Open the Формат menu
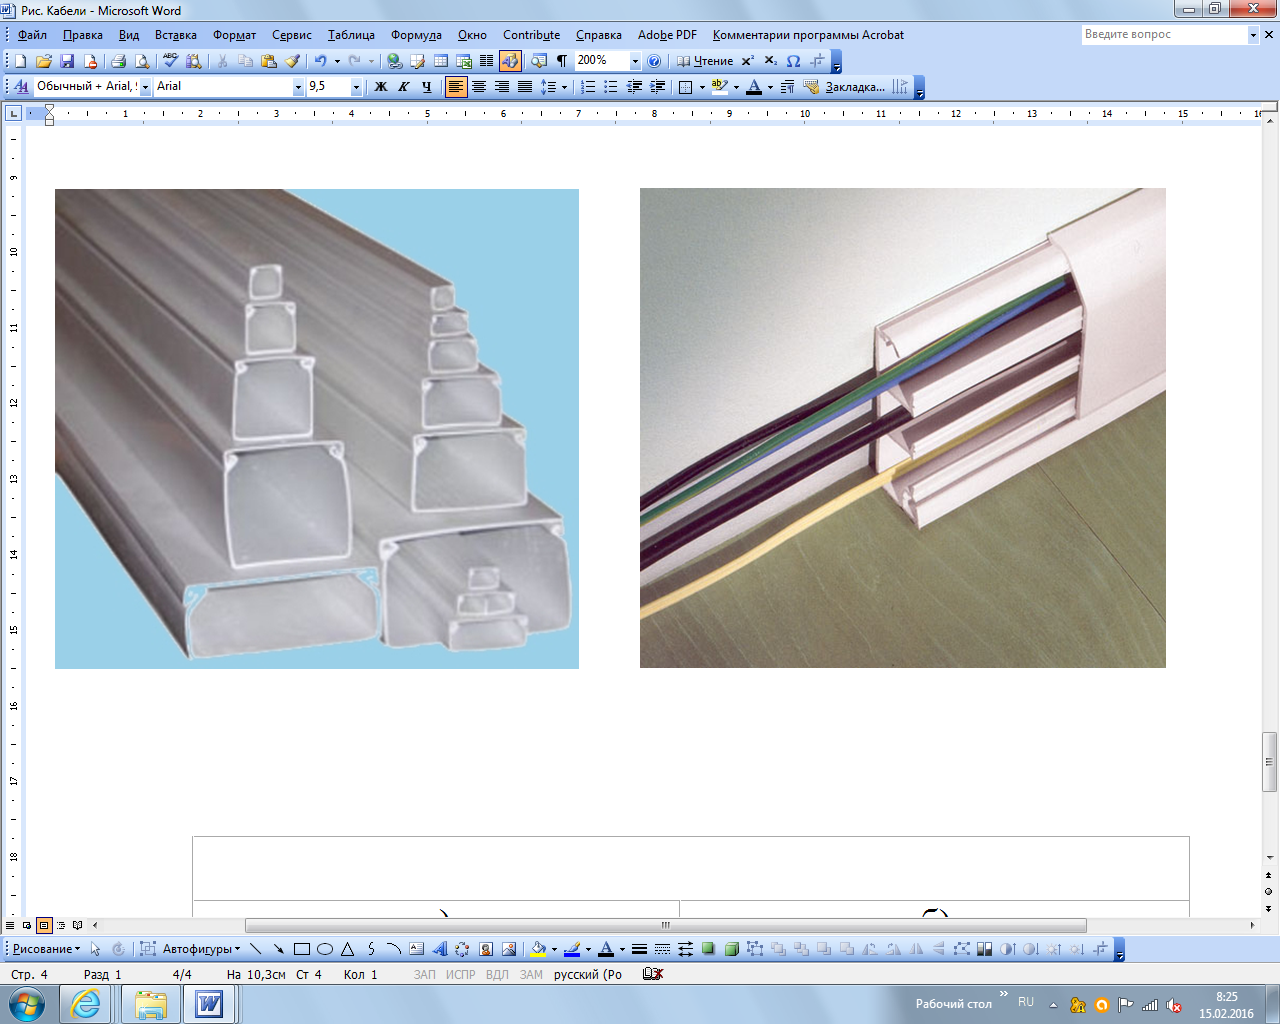The height and width of the screenshot is (1024, 1280). [x=235, y=35]
